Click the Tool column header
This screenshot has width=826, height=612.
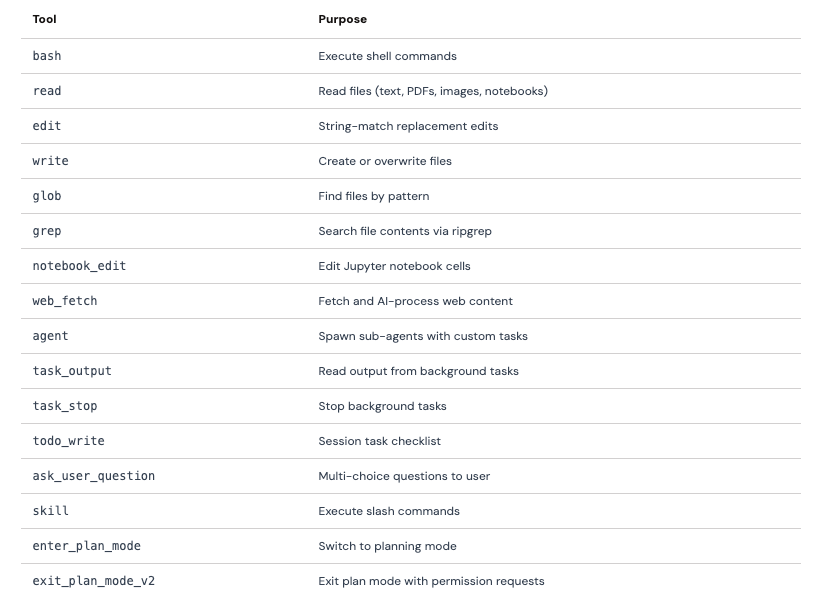coord(44,19)
